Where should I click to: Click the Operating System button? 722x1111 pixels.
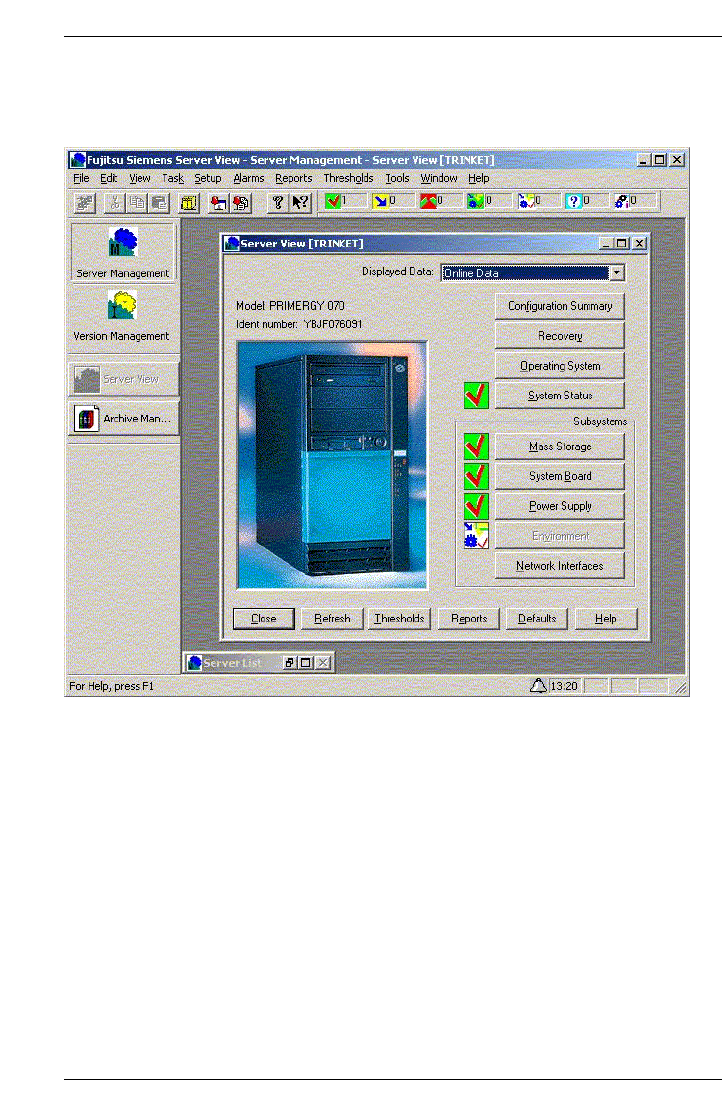tap(560, 366)
